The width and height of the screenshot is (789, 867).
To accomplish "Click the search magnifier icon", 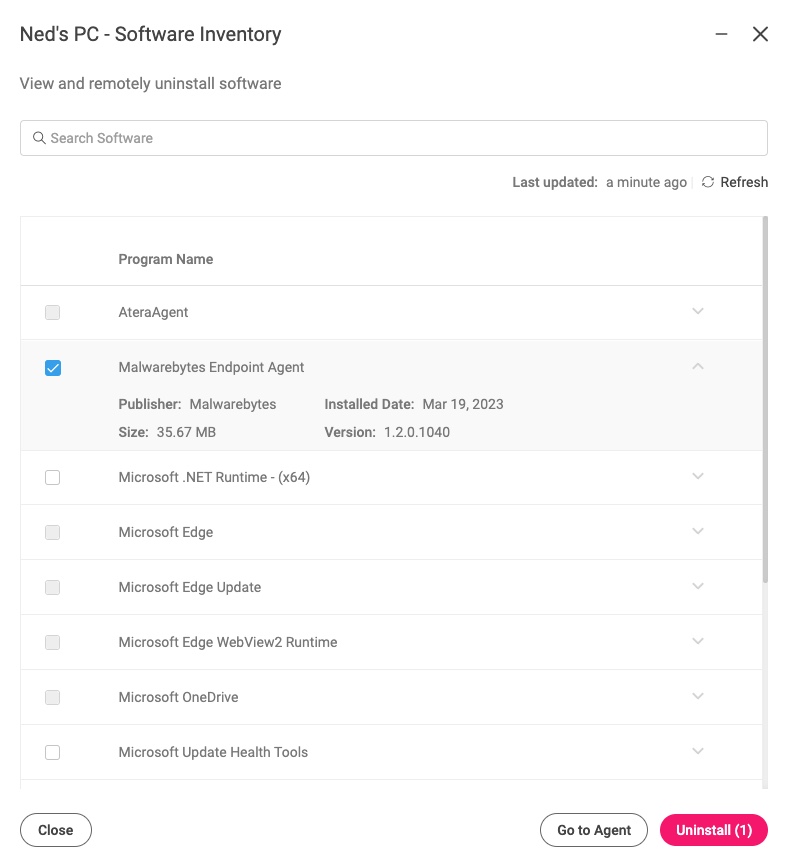I will (39, 138).
